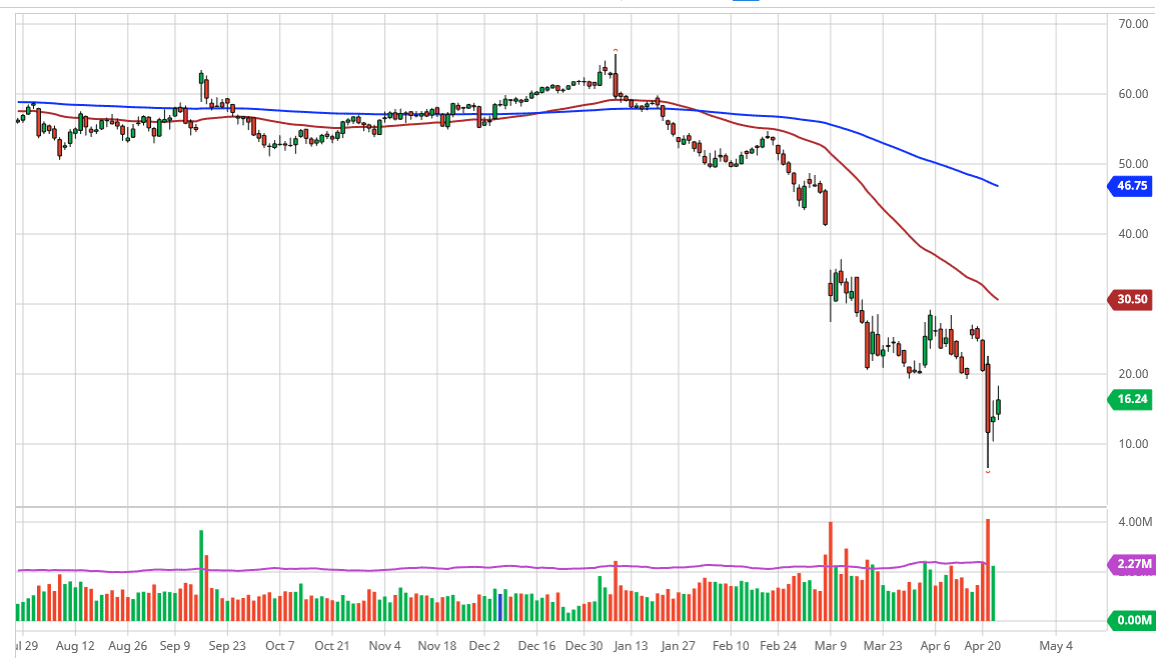Viewport: 1160px width, 665px height.
Task: Click the blue 46.75 moving average price label
Action: click(1130, 186)
